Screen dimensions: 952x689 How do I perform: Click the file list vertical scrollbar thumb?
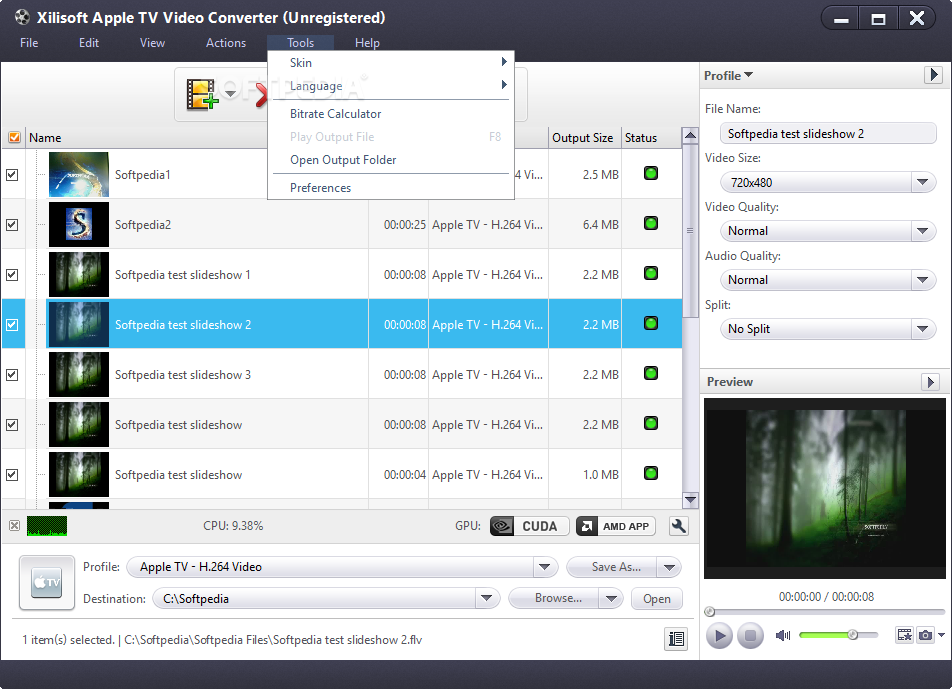click(x=690, y=231)
